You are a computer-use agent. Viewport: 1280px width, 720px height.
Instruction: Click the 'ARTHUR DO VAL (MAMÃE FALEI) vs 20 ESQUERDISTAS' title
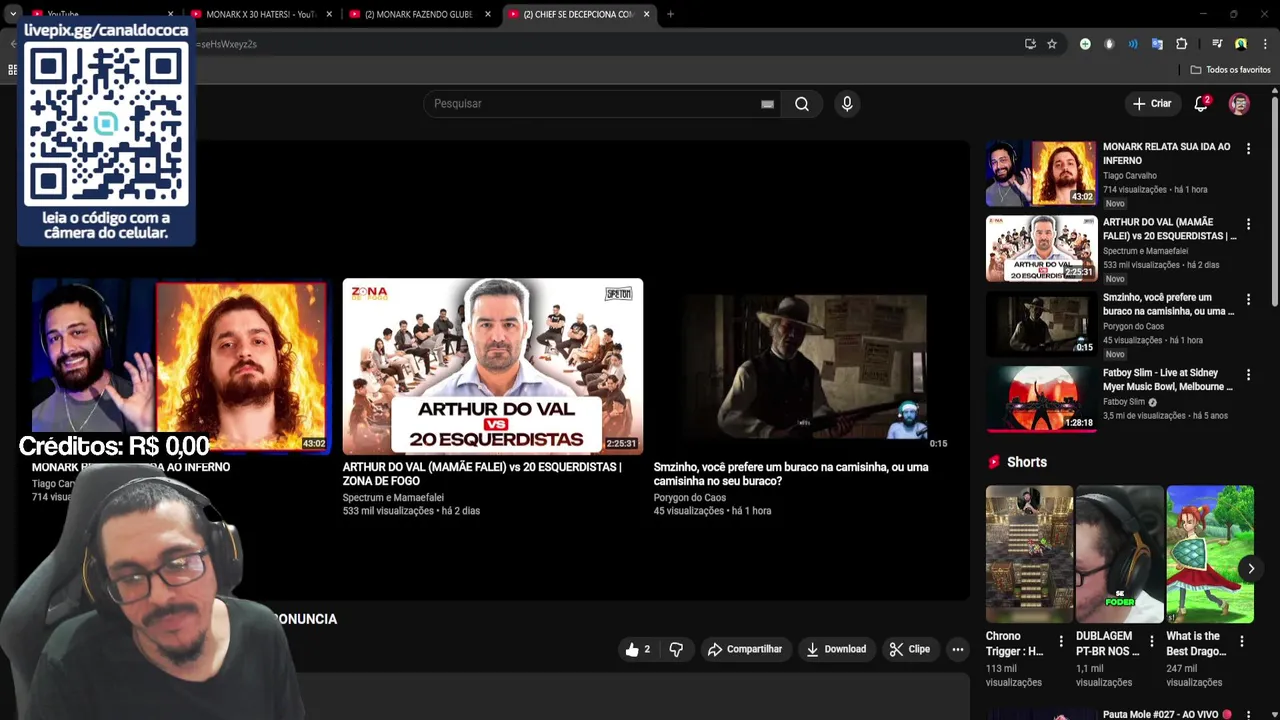[x=482, y=474]
